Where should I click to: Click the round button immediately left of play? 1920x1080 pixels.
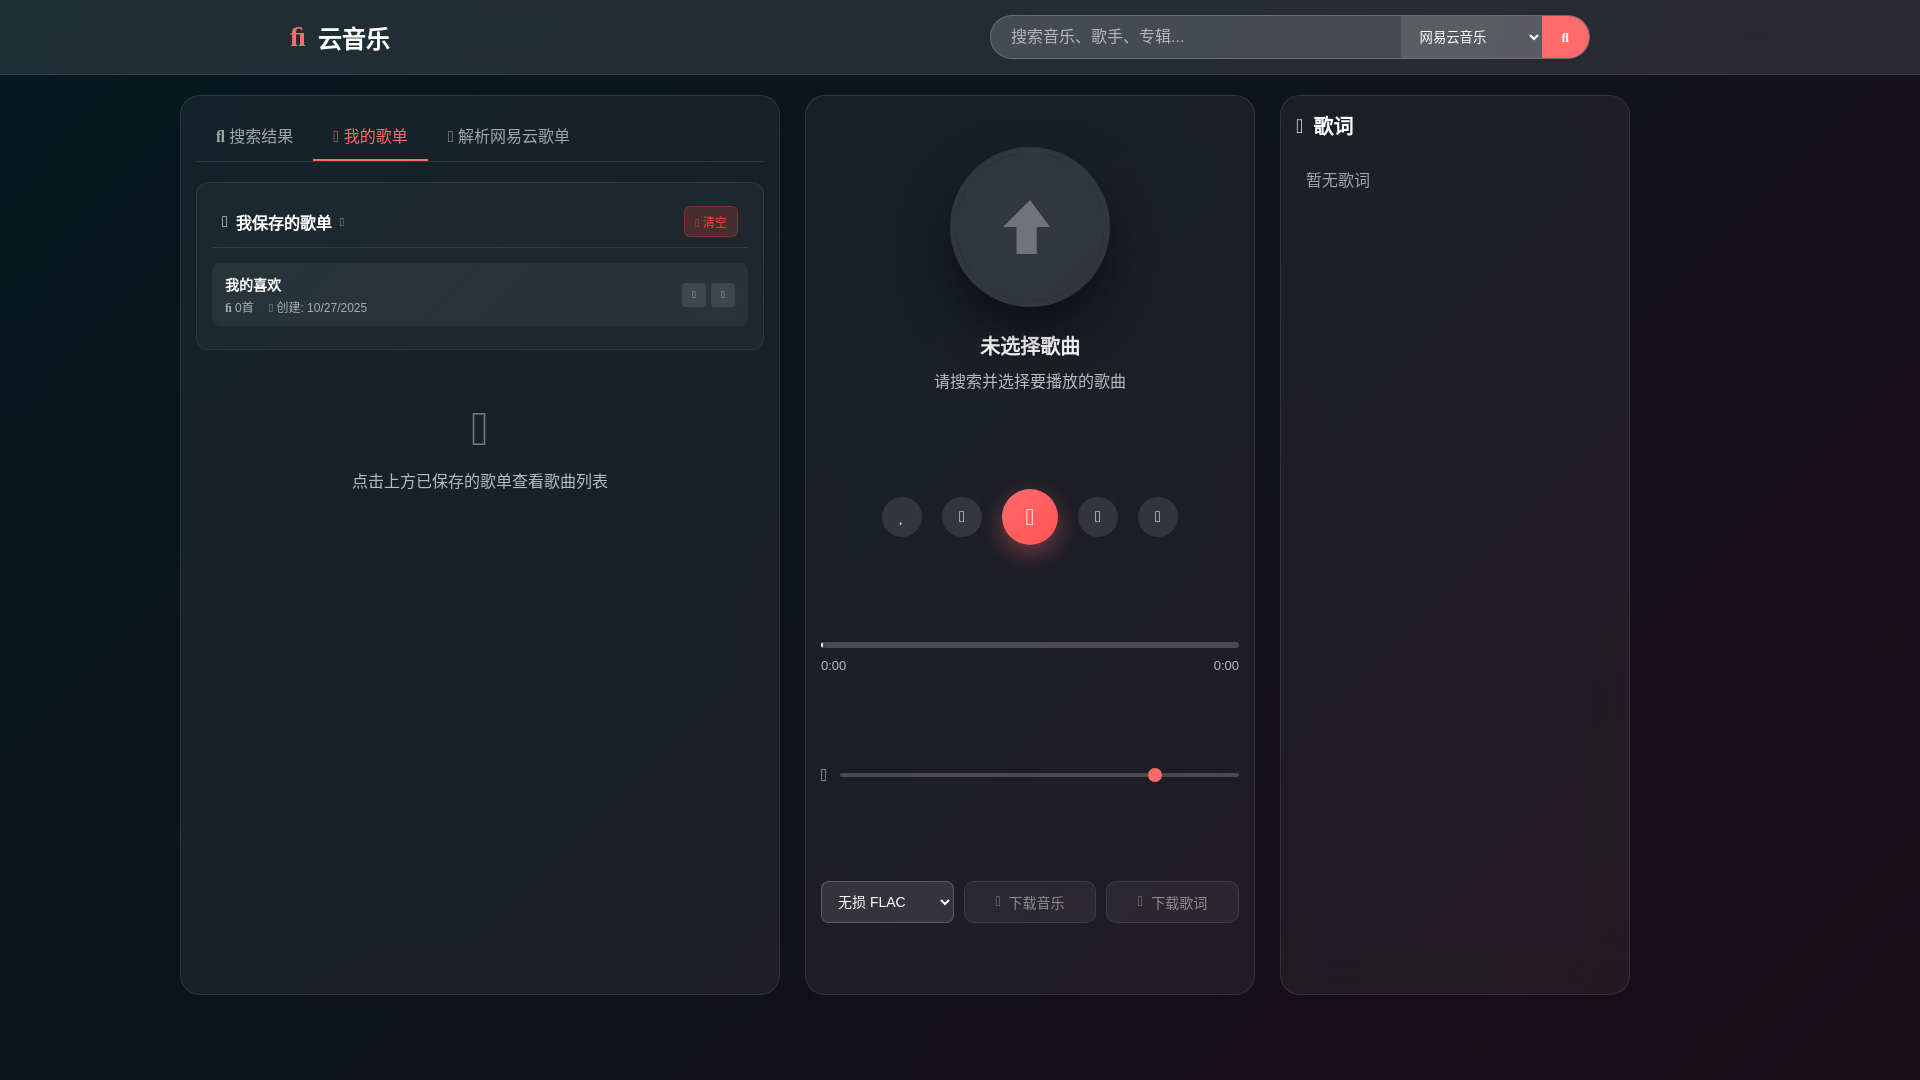pos(961,517)
